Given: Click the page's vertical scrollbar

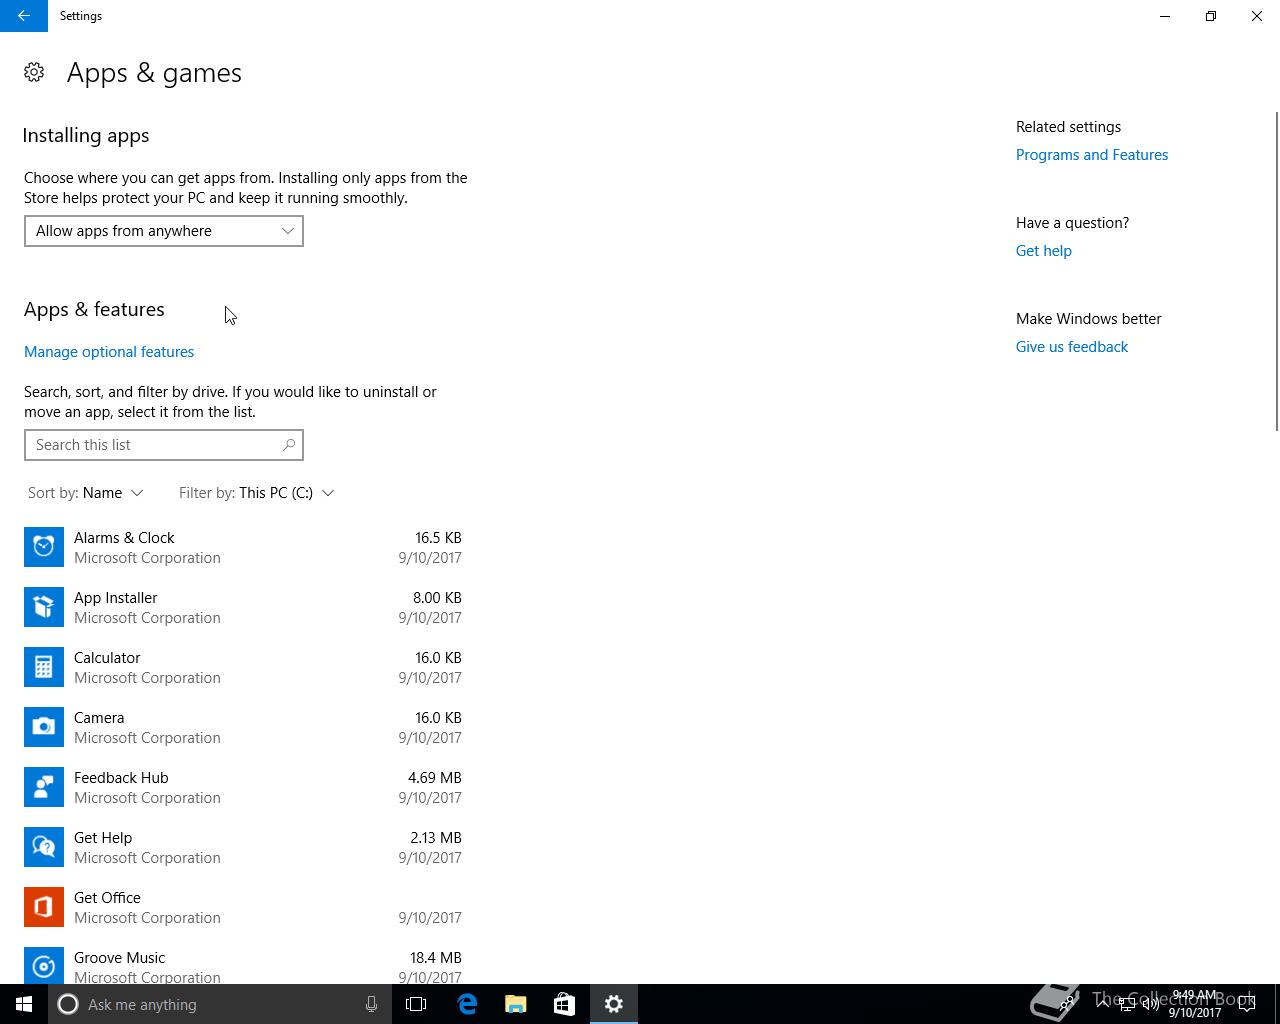Looking at the screenshot, I should click(x=1276, y=272).
